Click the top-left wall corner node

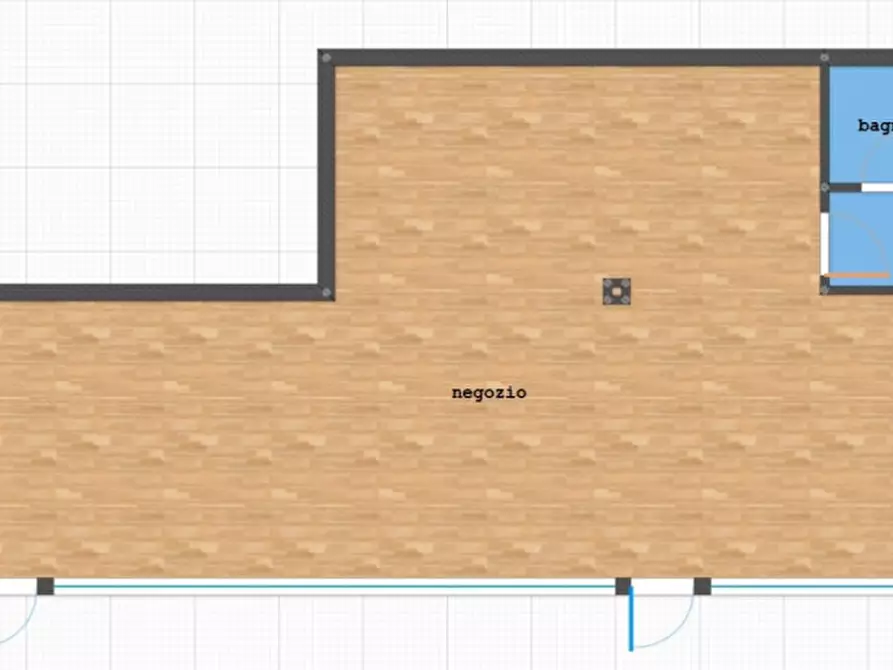(326, 58)
